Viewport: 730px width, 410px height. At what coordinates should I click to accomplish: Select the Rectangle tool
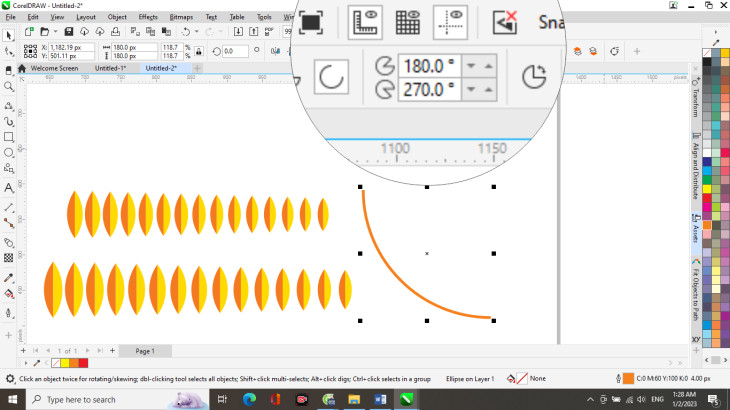point(8,137)
